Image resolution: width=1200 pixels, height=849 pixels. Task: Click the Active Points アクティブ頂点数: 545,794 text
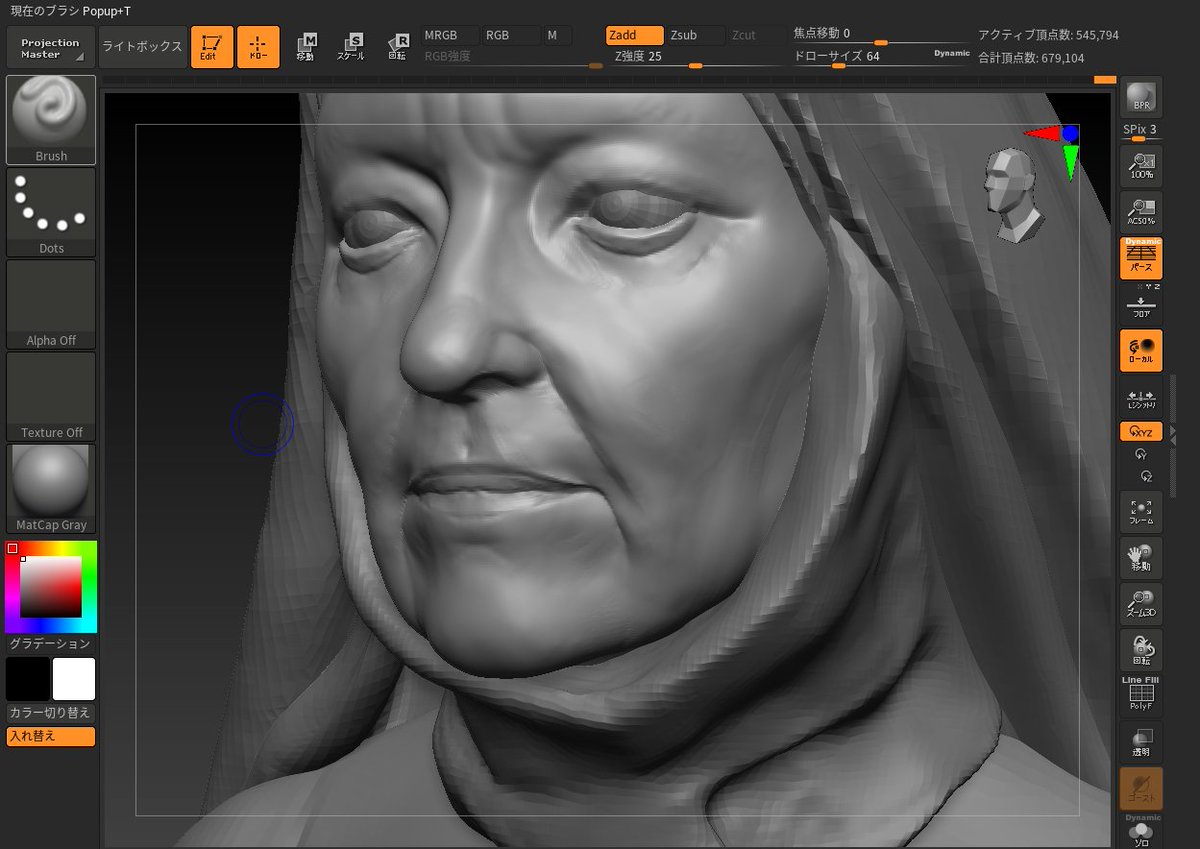point(1048,35)
